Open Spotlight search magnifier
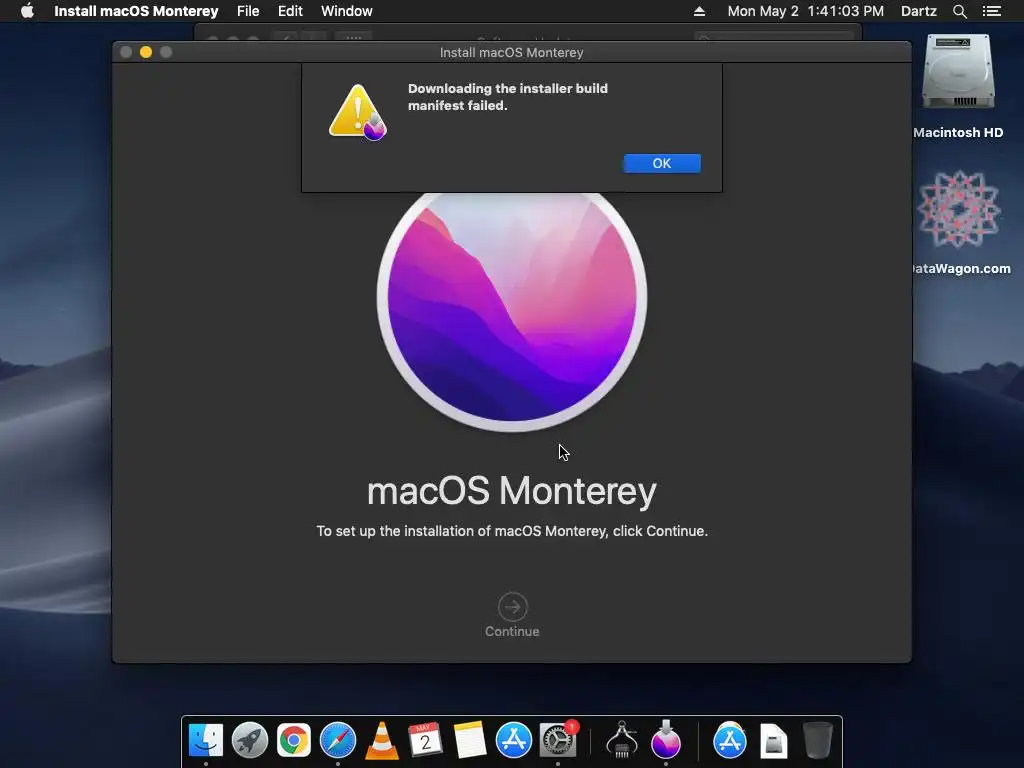Viewport: 1024px width, 768px height. pyautogui.click(x=959, y=11)
